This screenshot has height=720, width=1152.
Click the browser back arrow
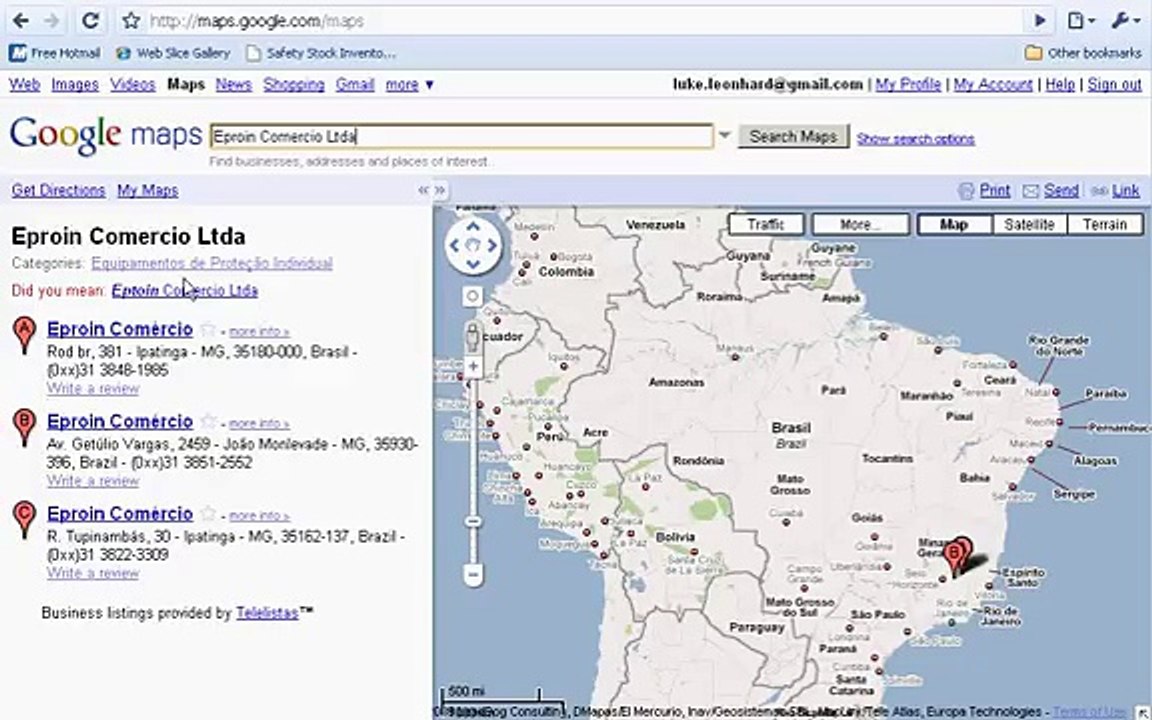pos(21,21)
